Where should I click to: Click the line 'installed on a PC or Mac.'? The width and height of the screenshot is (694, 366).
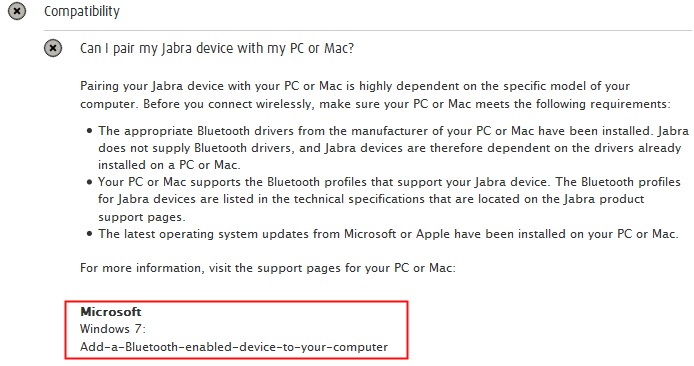pos(169,165)
